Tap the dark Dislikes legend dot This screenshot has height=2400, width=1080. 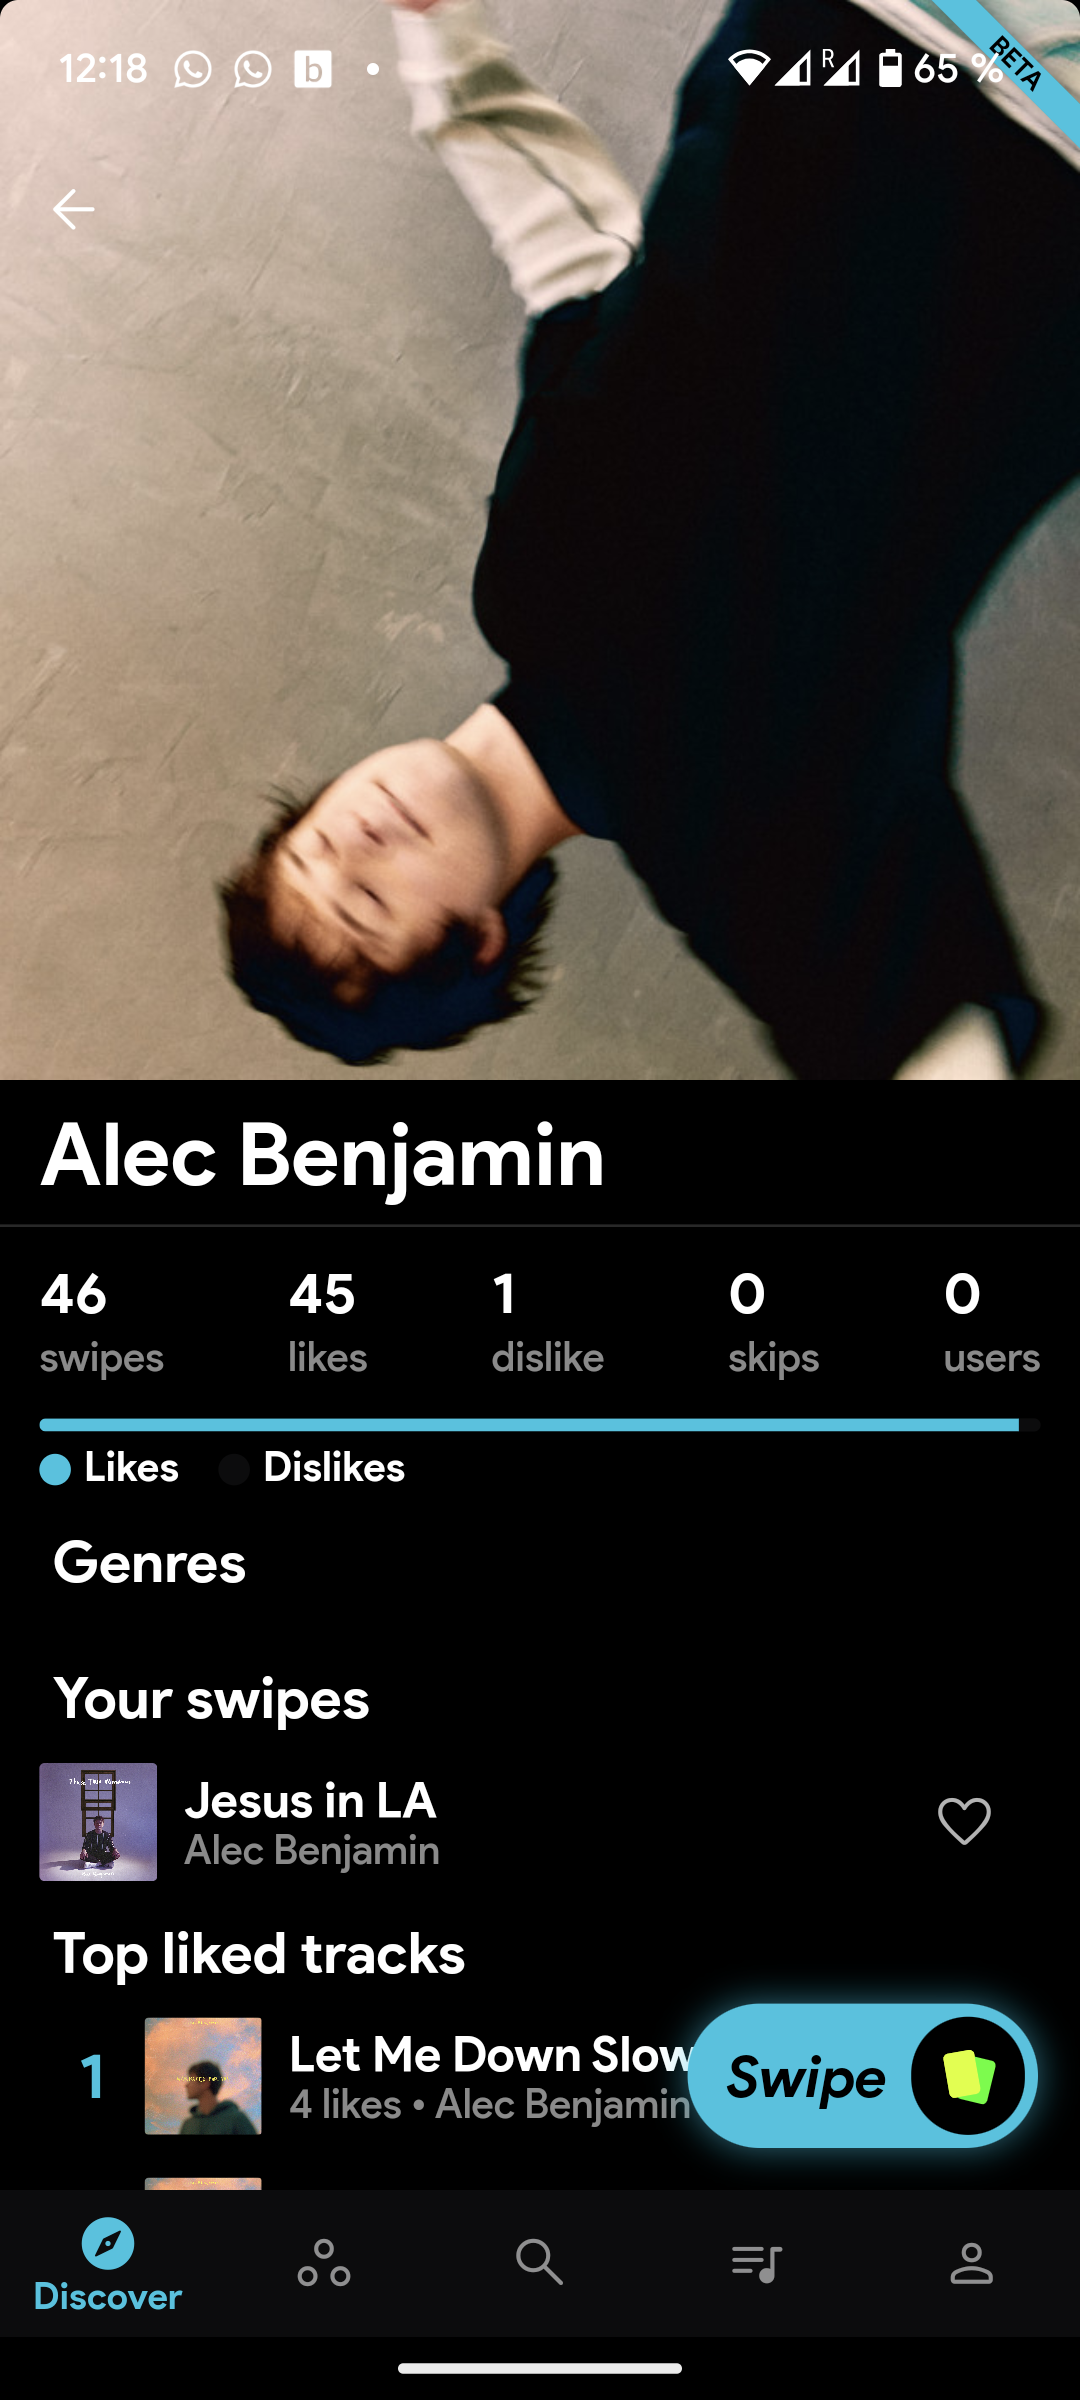point(234,1469)
